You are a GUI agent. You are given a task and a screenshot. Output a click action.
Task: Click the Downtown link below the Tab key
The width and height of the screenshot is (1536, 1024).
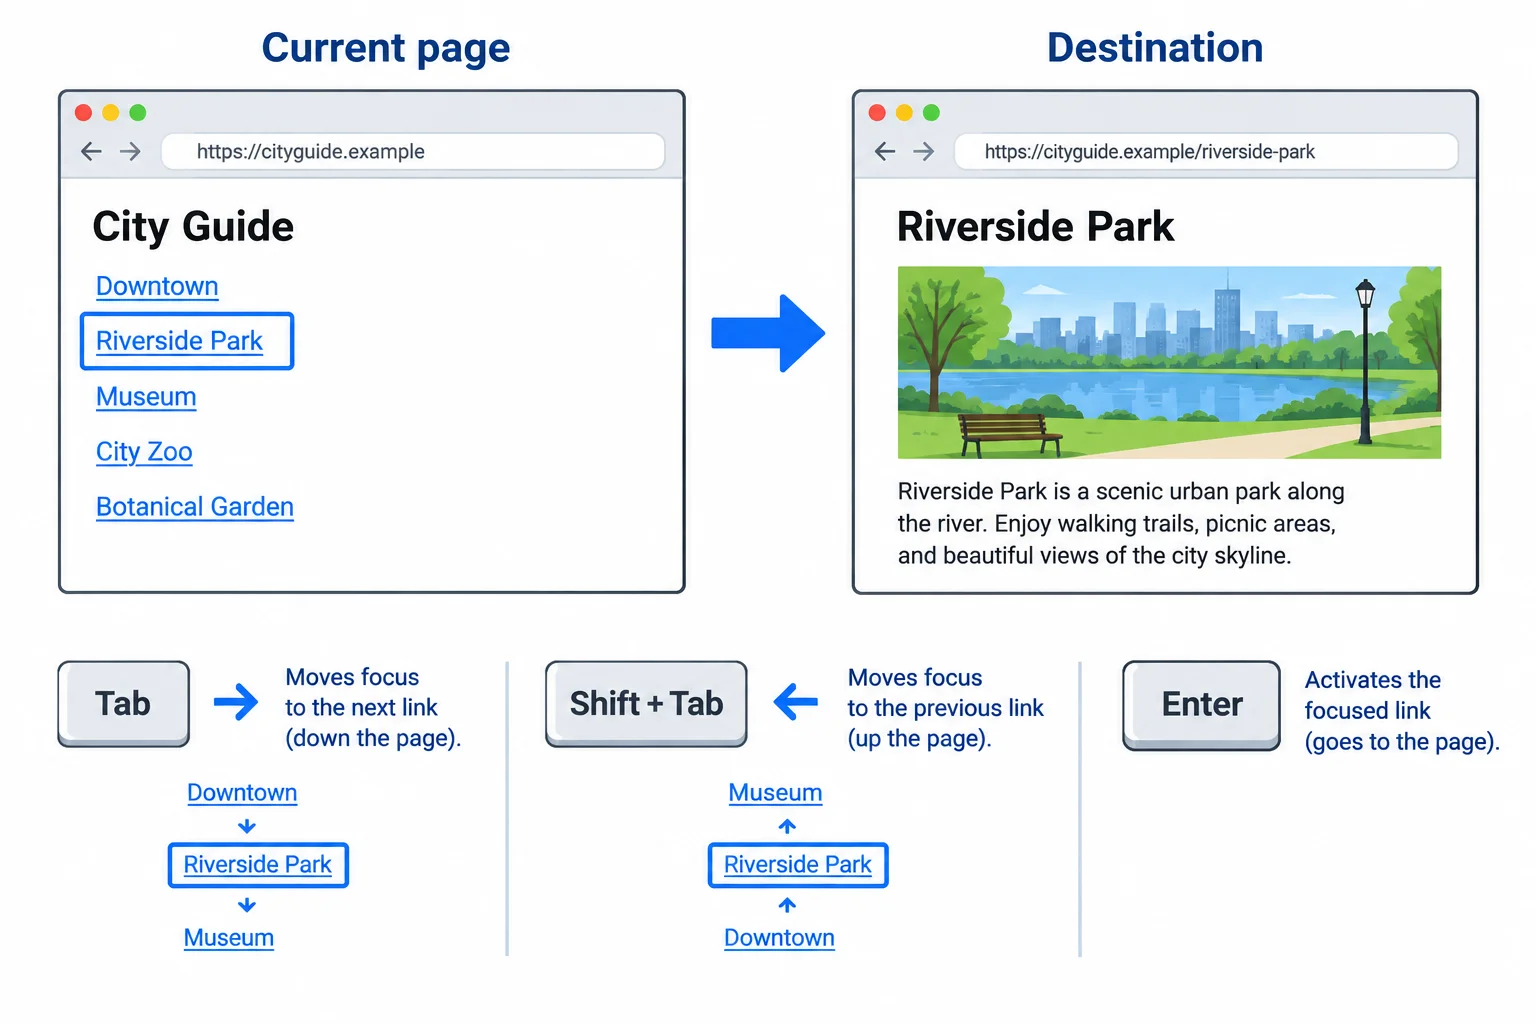click(x=242, y=793)
